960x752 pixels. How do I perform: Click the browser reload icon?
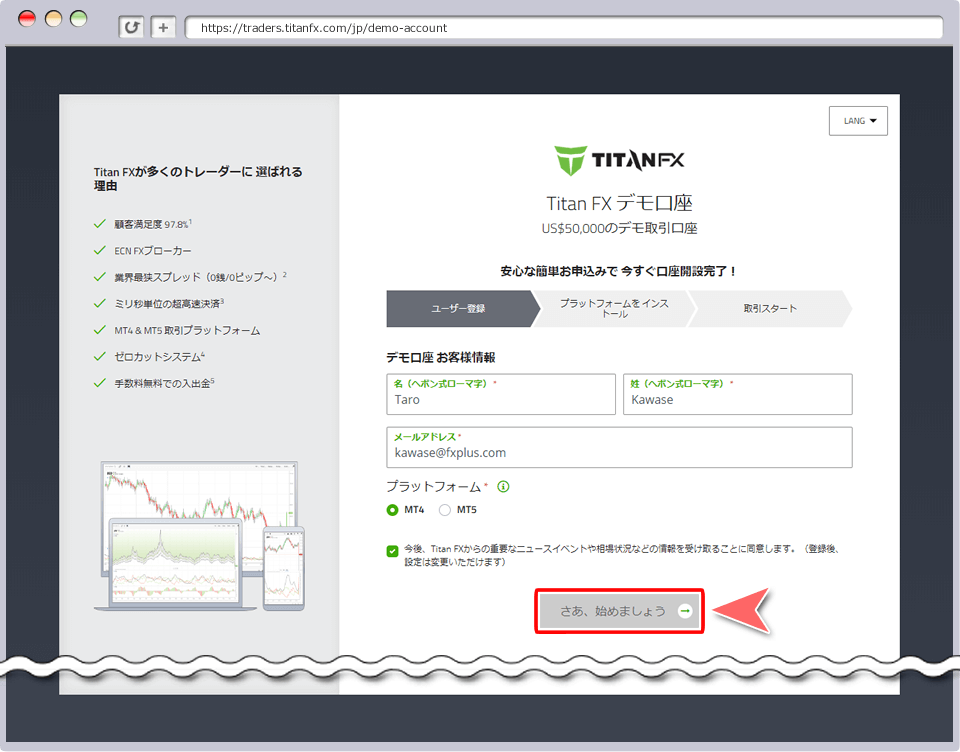131,27
